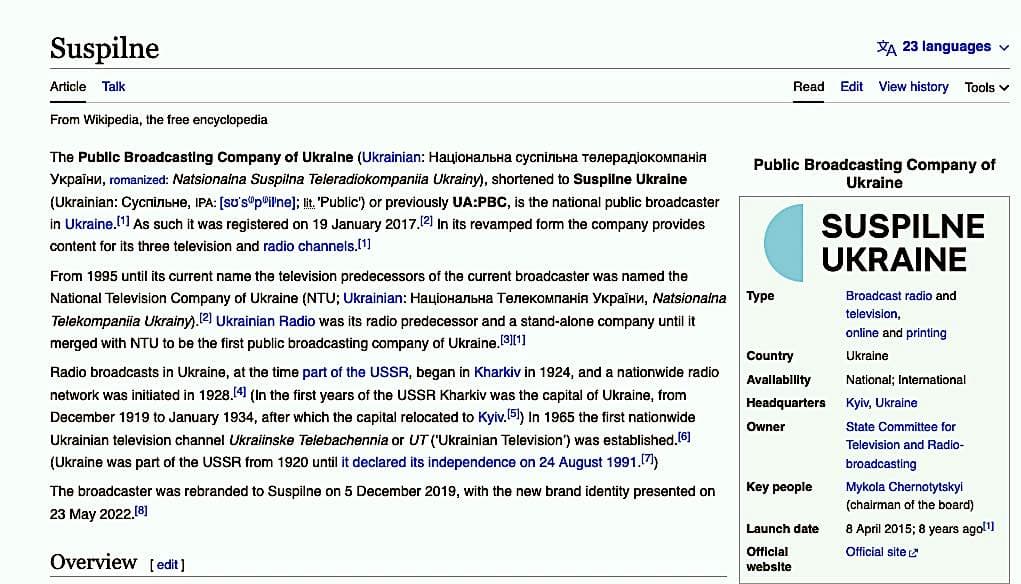This screenshot has width=1021, height=584.
Task: Open the Kharkiv article link
Action: (497, 372)
